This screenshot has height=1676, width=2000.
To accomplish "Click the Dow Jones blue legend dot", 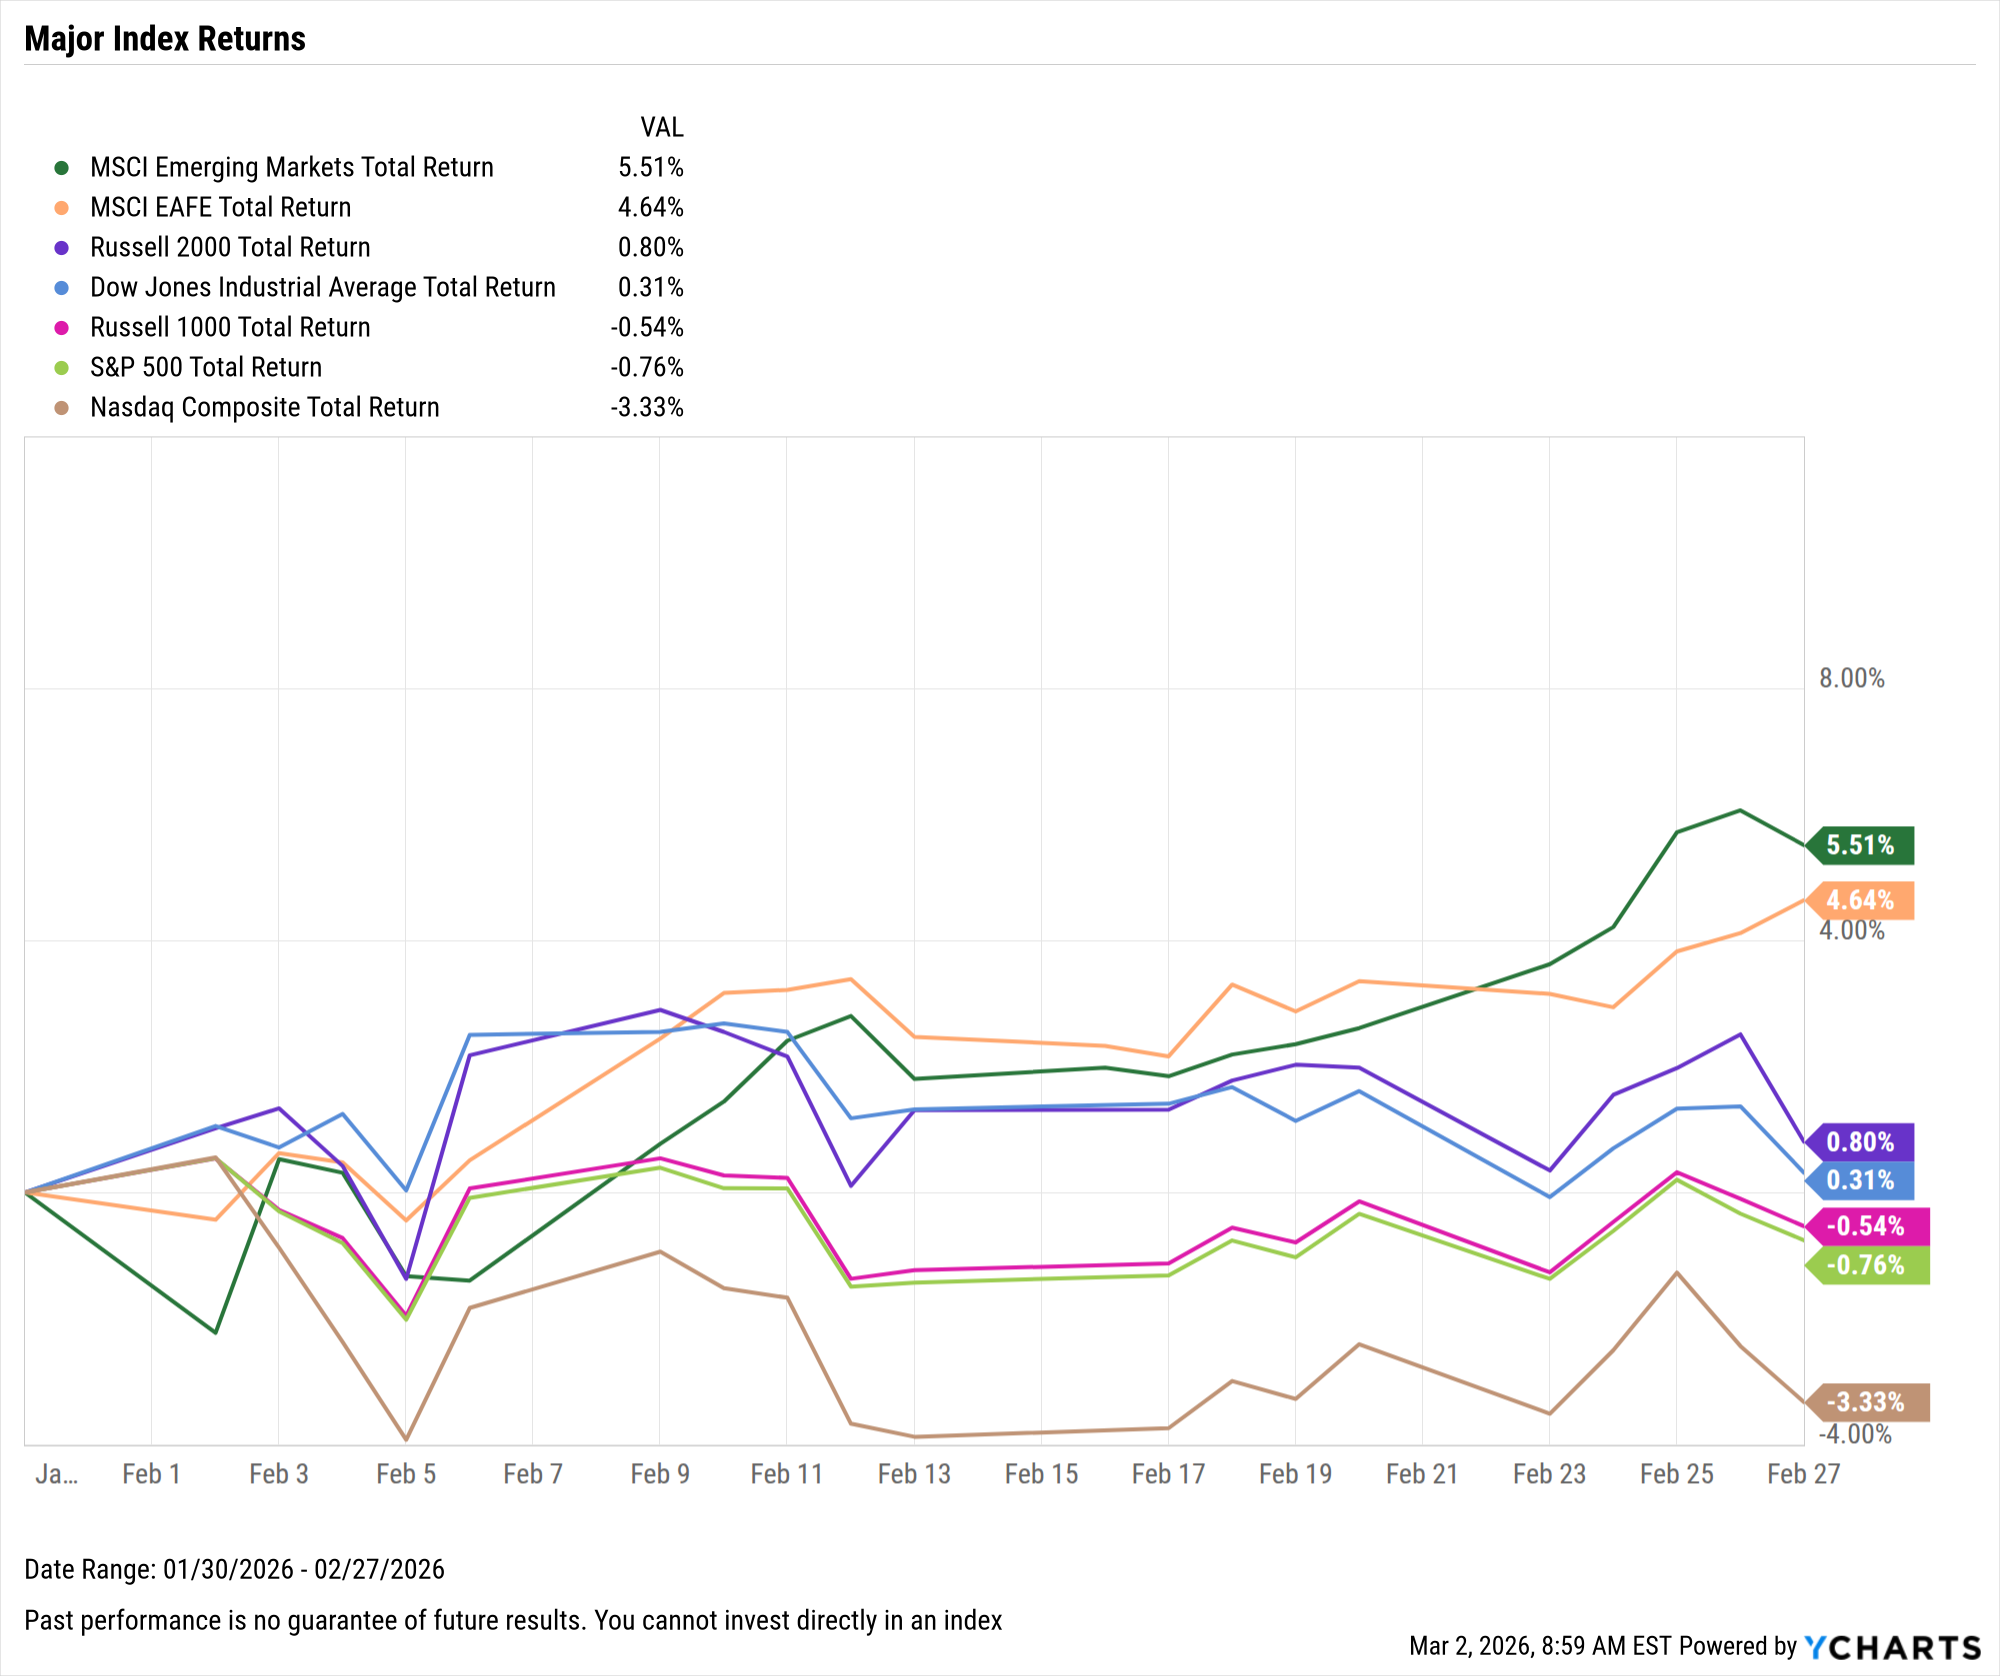I will click(x=61, y=288).
